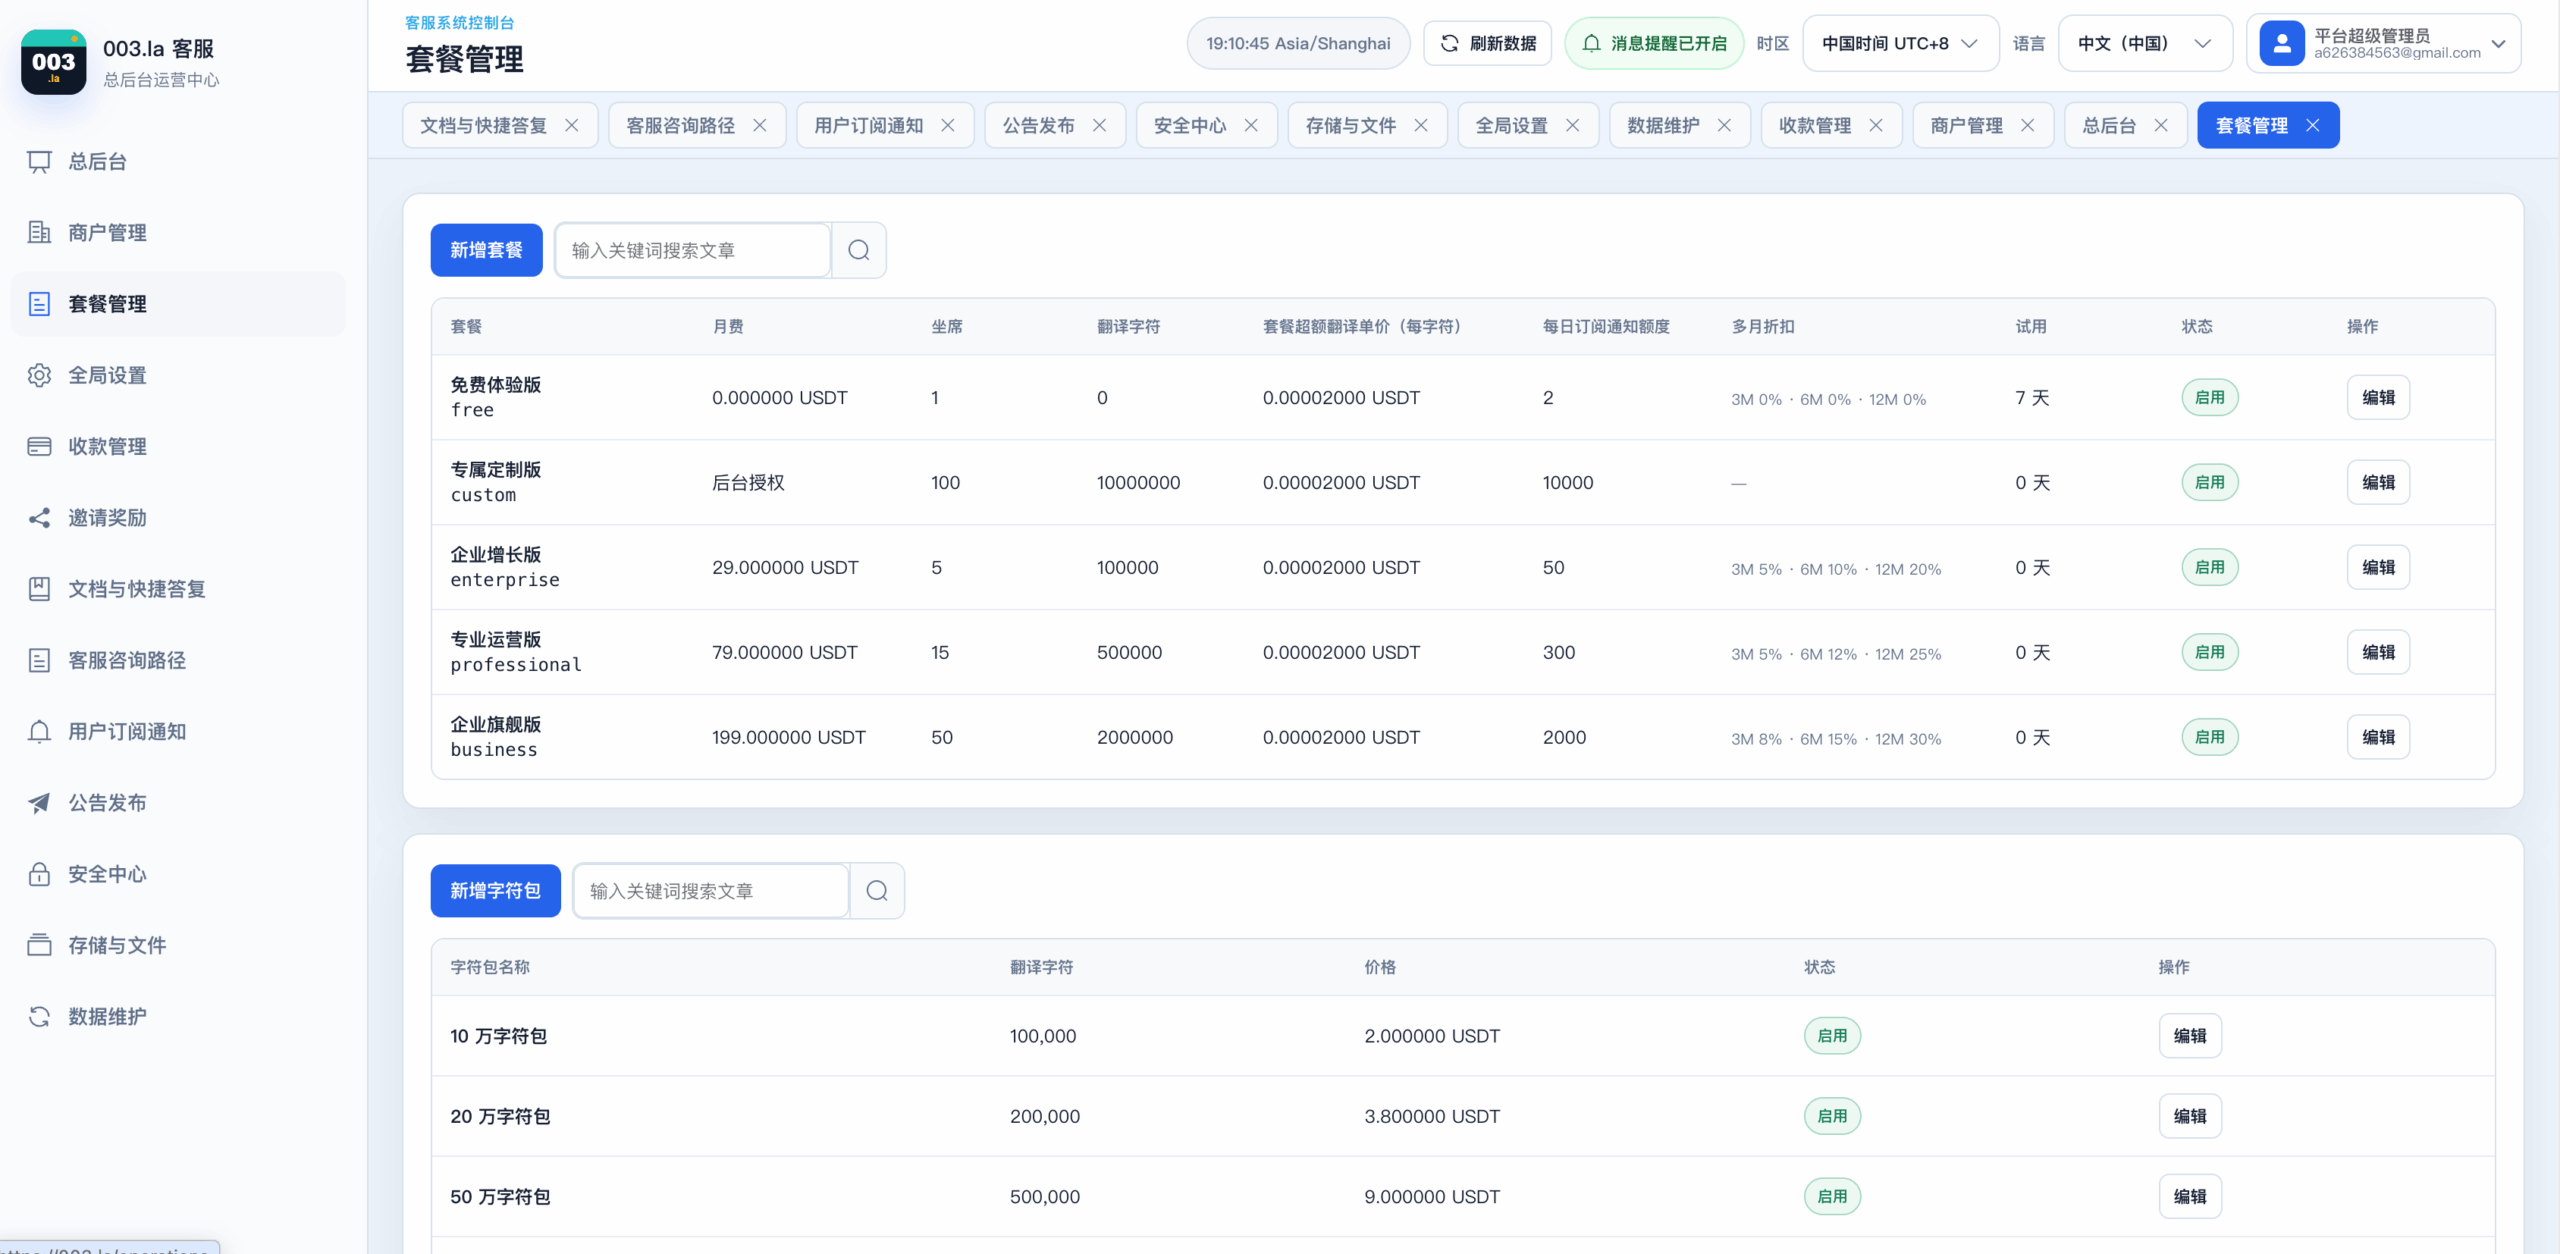Viewport: 2560px width, 1254px height.
Task: Open 商户管理 sidebar item
Action: click(178, 233)
